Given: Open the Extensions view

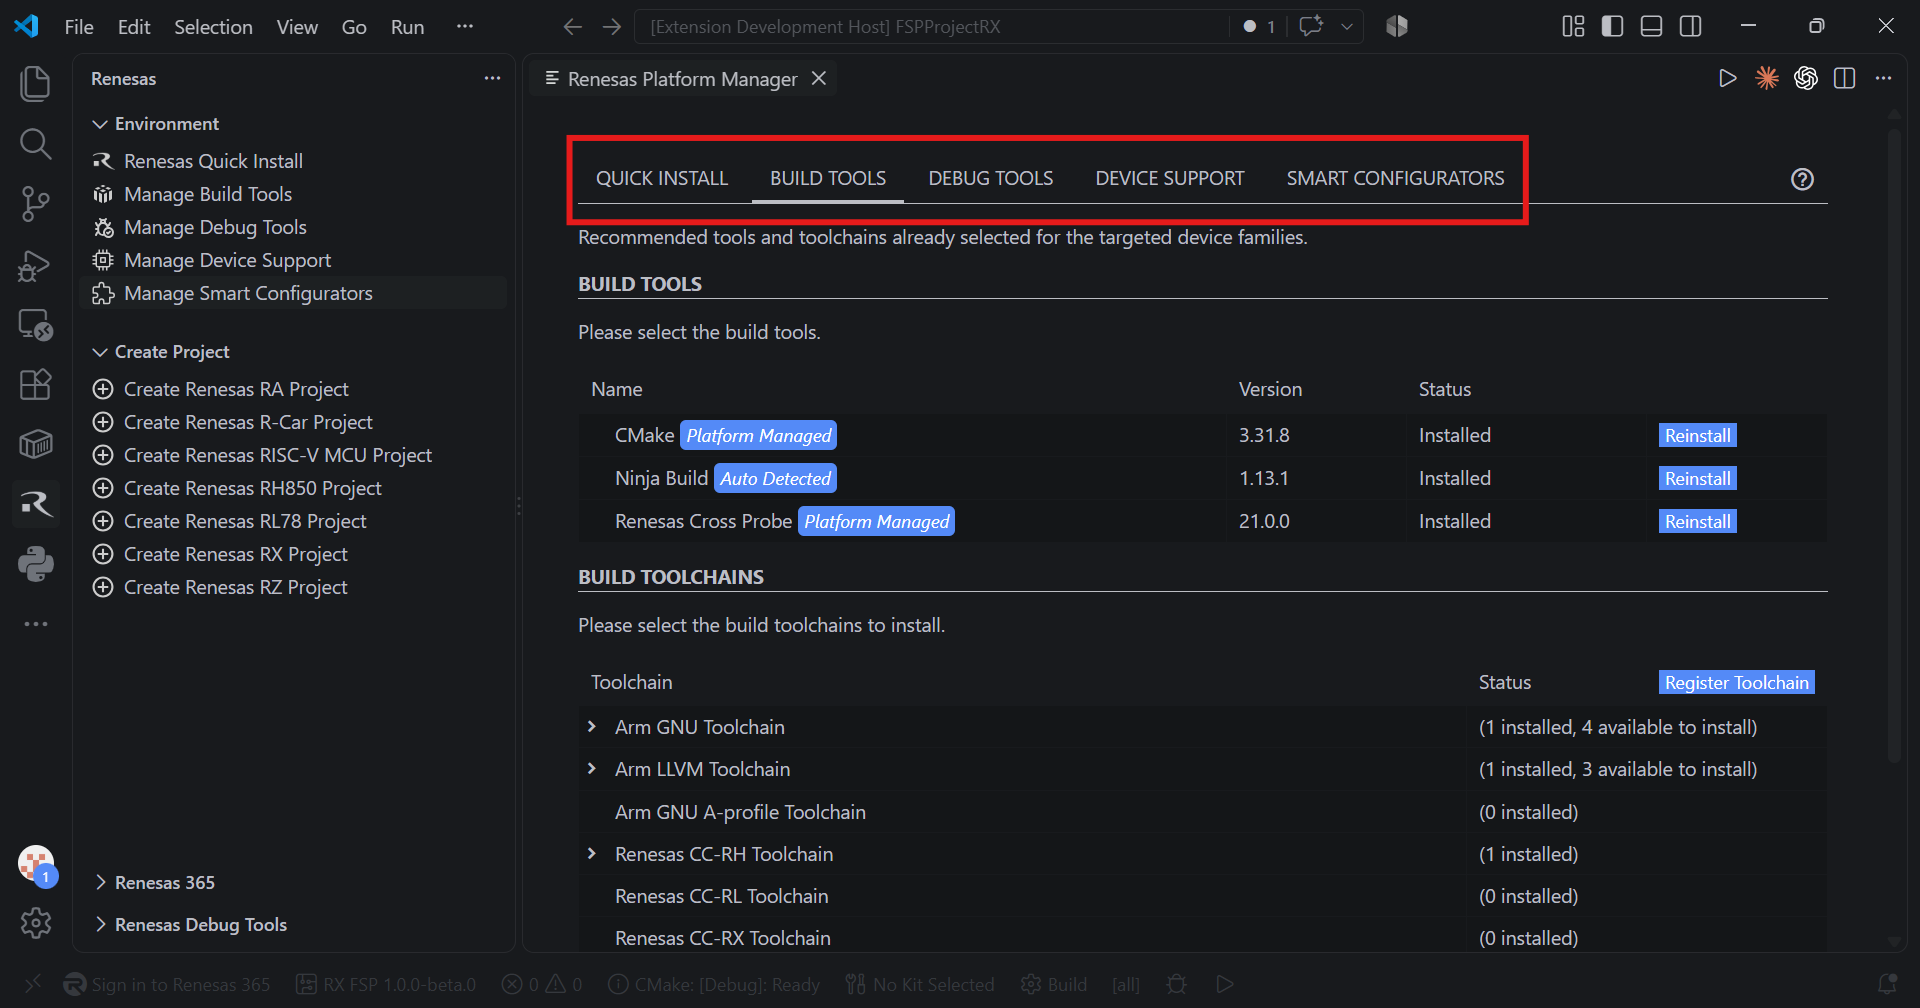Looking at the screenshot, I should point(35,384).
